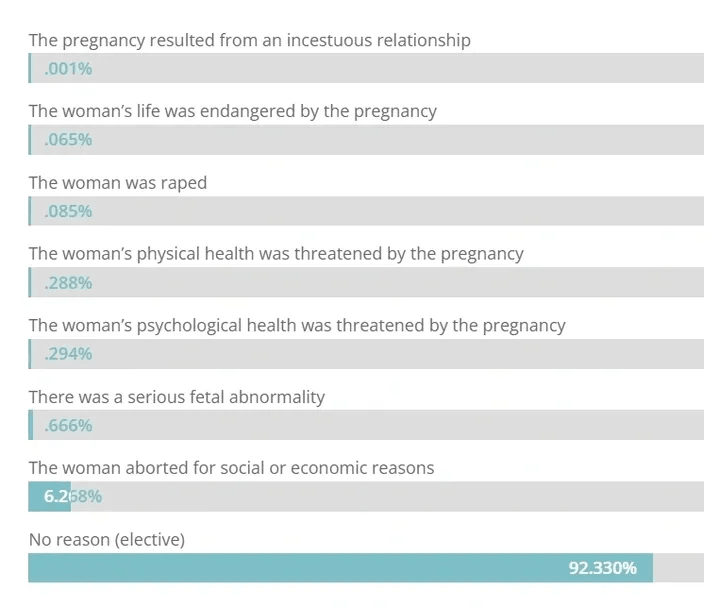
Task: Click the gray track of the incestuous relationship bar
Action: (x=400, y=68)
